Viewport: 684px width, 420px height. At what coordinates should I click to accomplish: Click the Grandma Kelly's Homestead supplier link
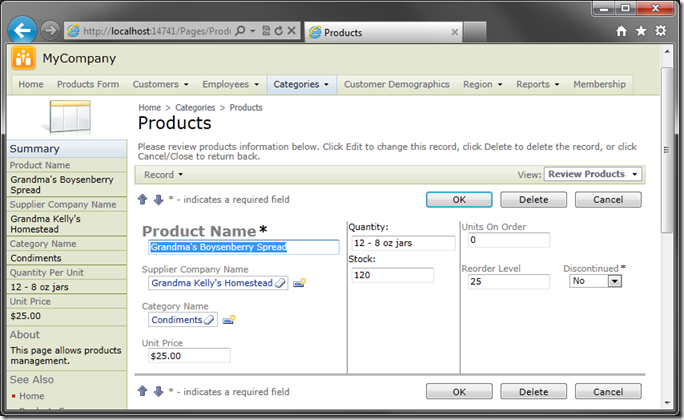212,283
